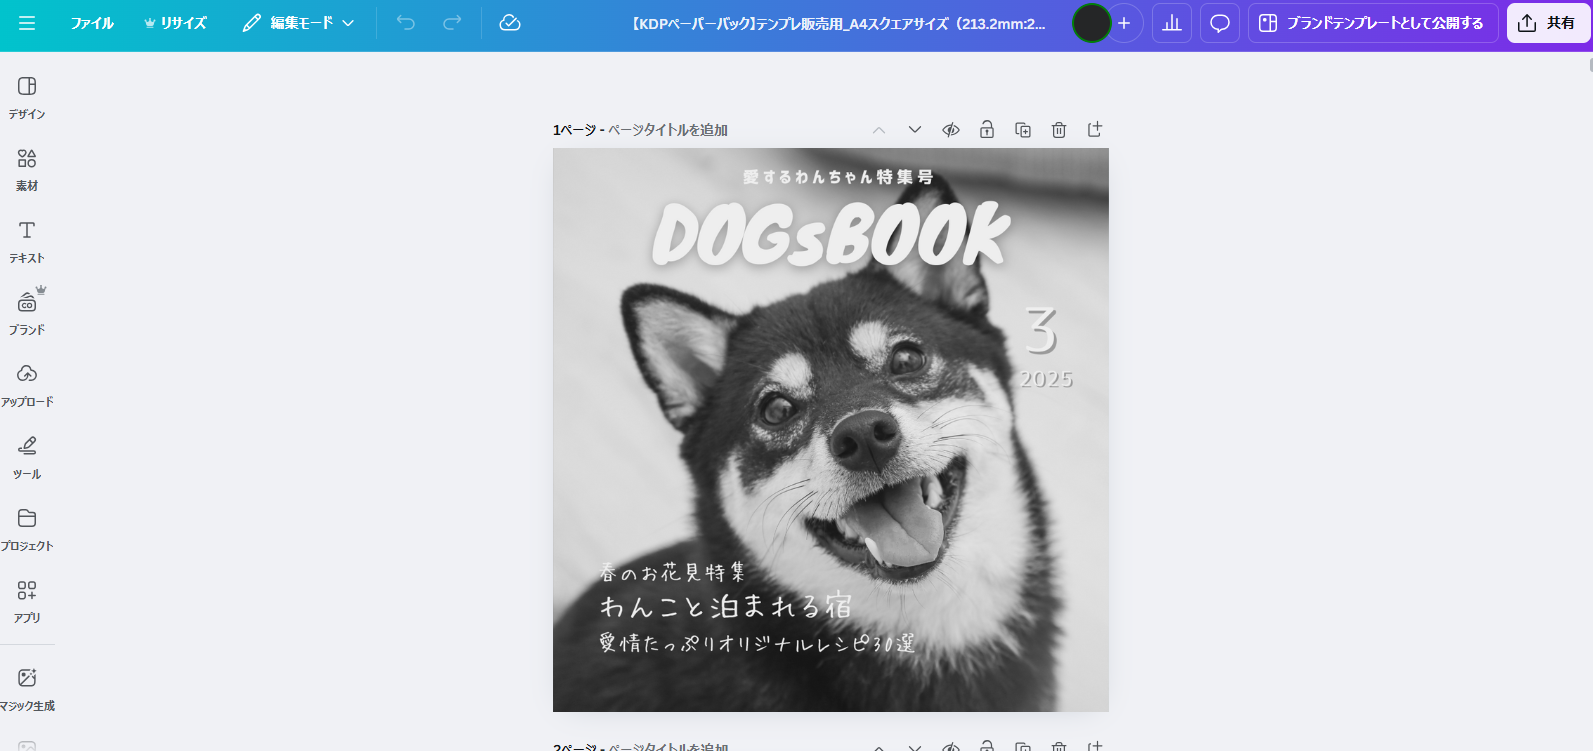The width and height of the screenshot is (1593, 751).
Task: Move page 1 up with chevron
Action: point(879,130)
